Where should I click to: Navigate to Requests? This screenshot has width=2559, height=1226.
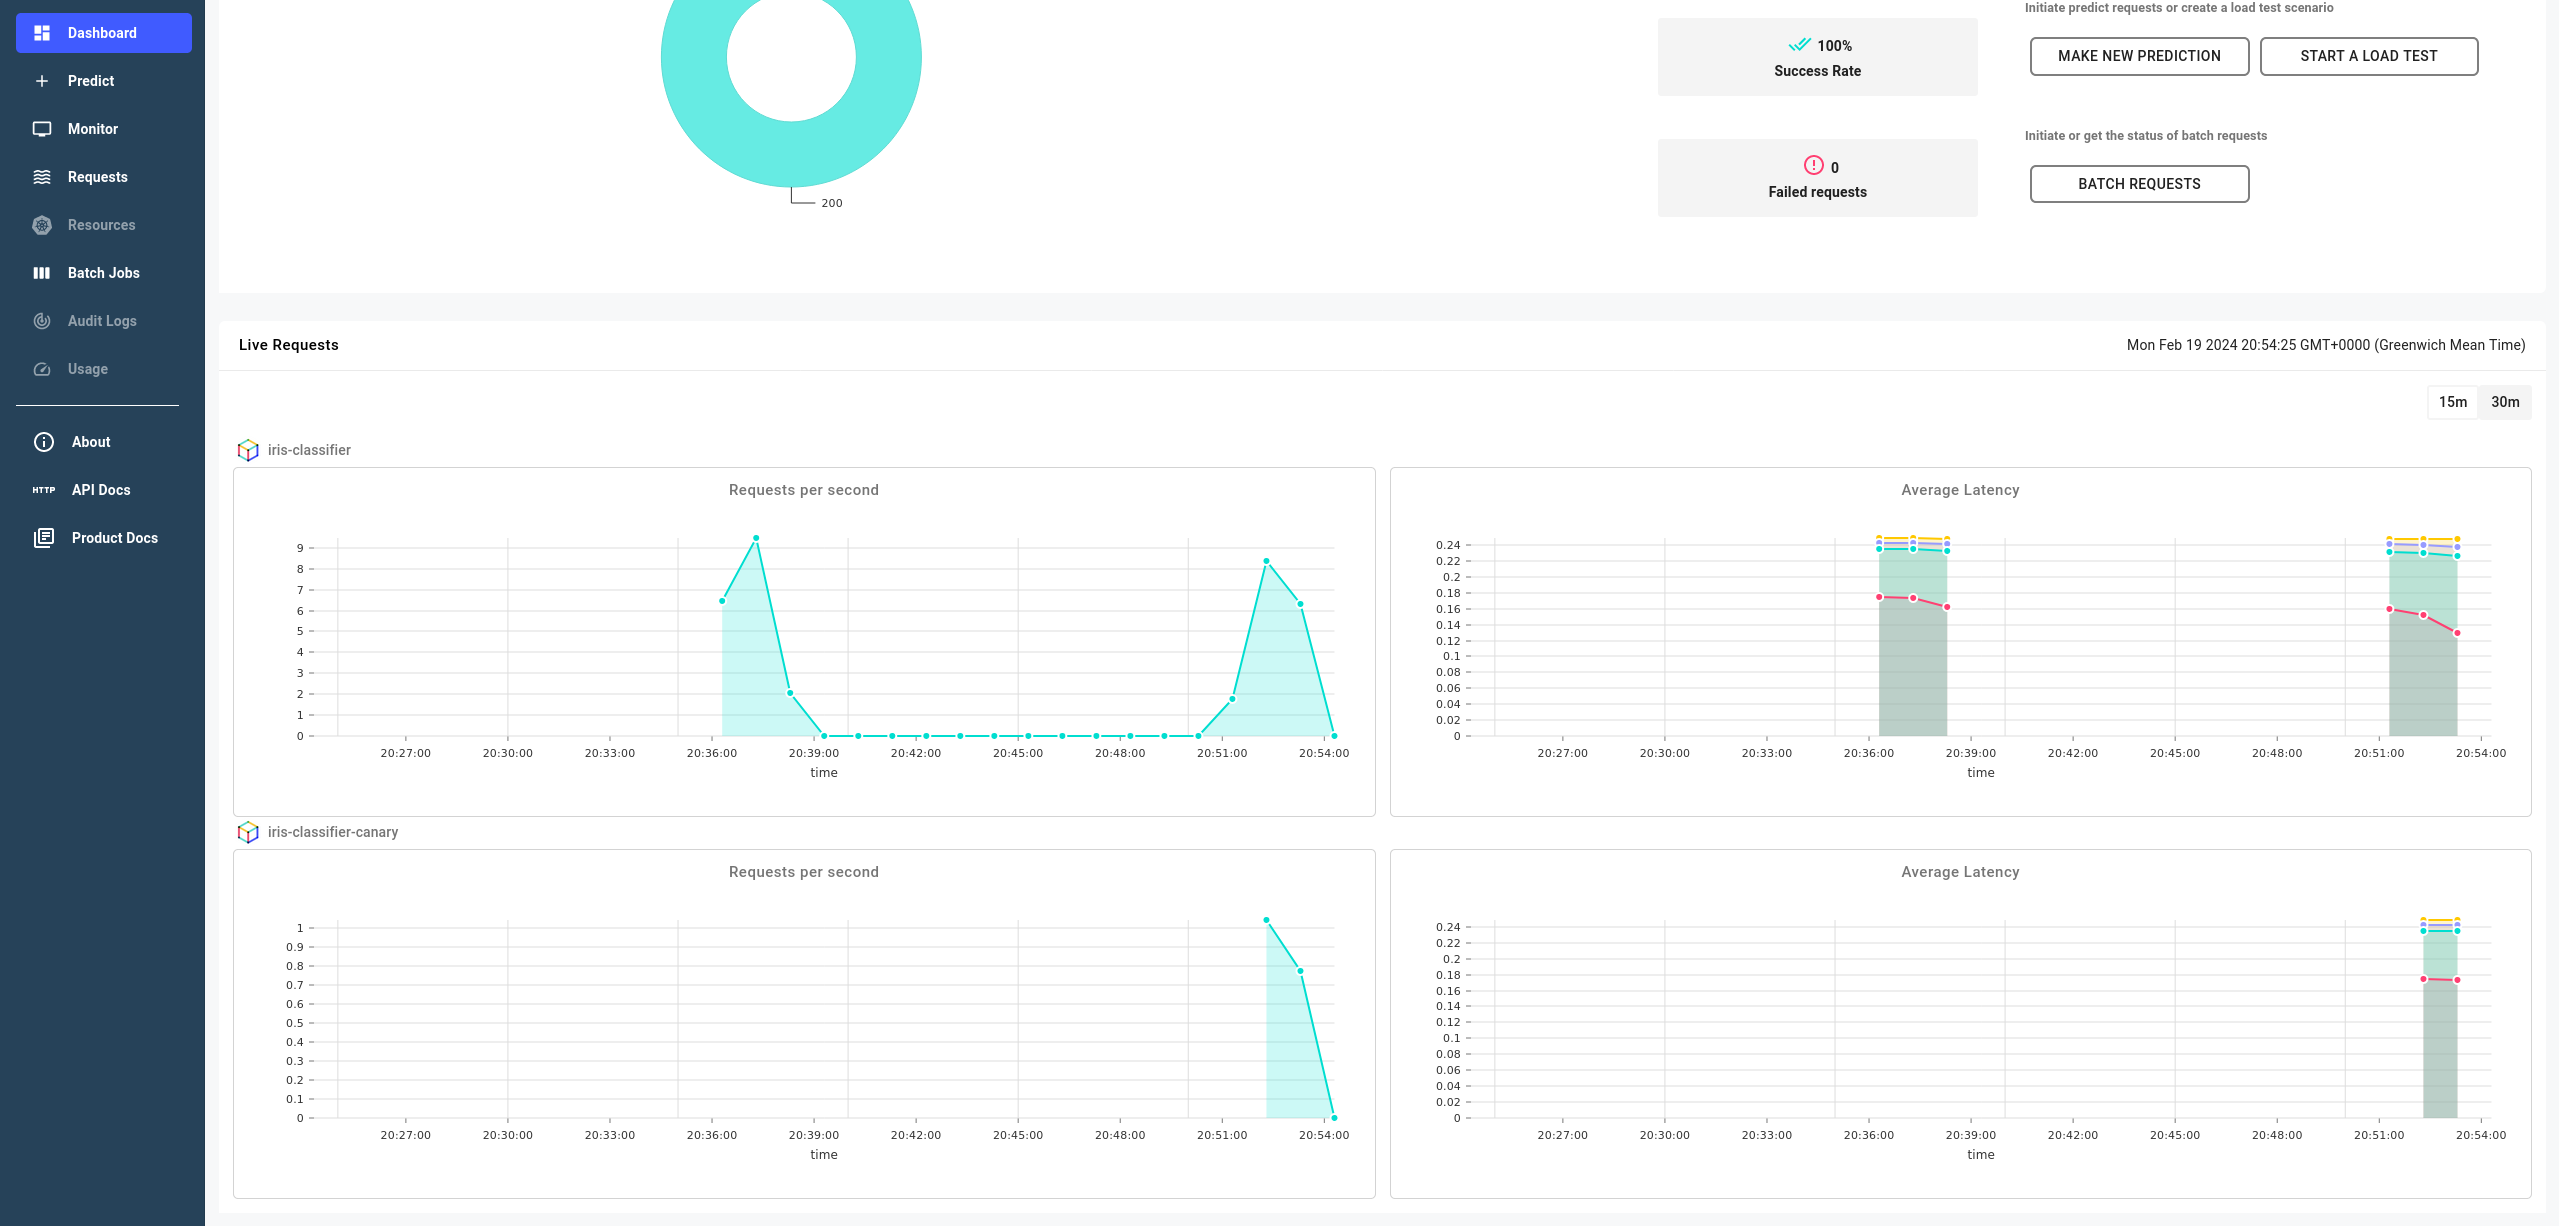pyautogui.click(x=104, y=177)
